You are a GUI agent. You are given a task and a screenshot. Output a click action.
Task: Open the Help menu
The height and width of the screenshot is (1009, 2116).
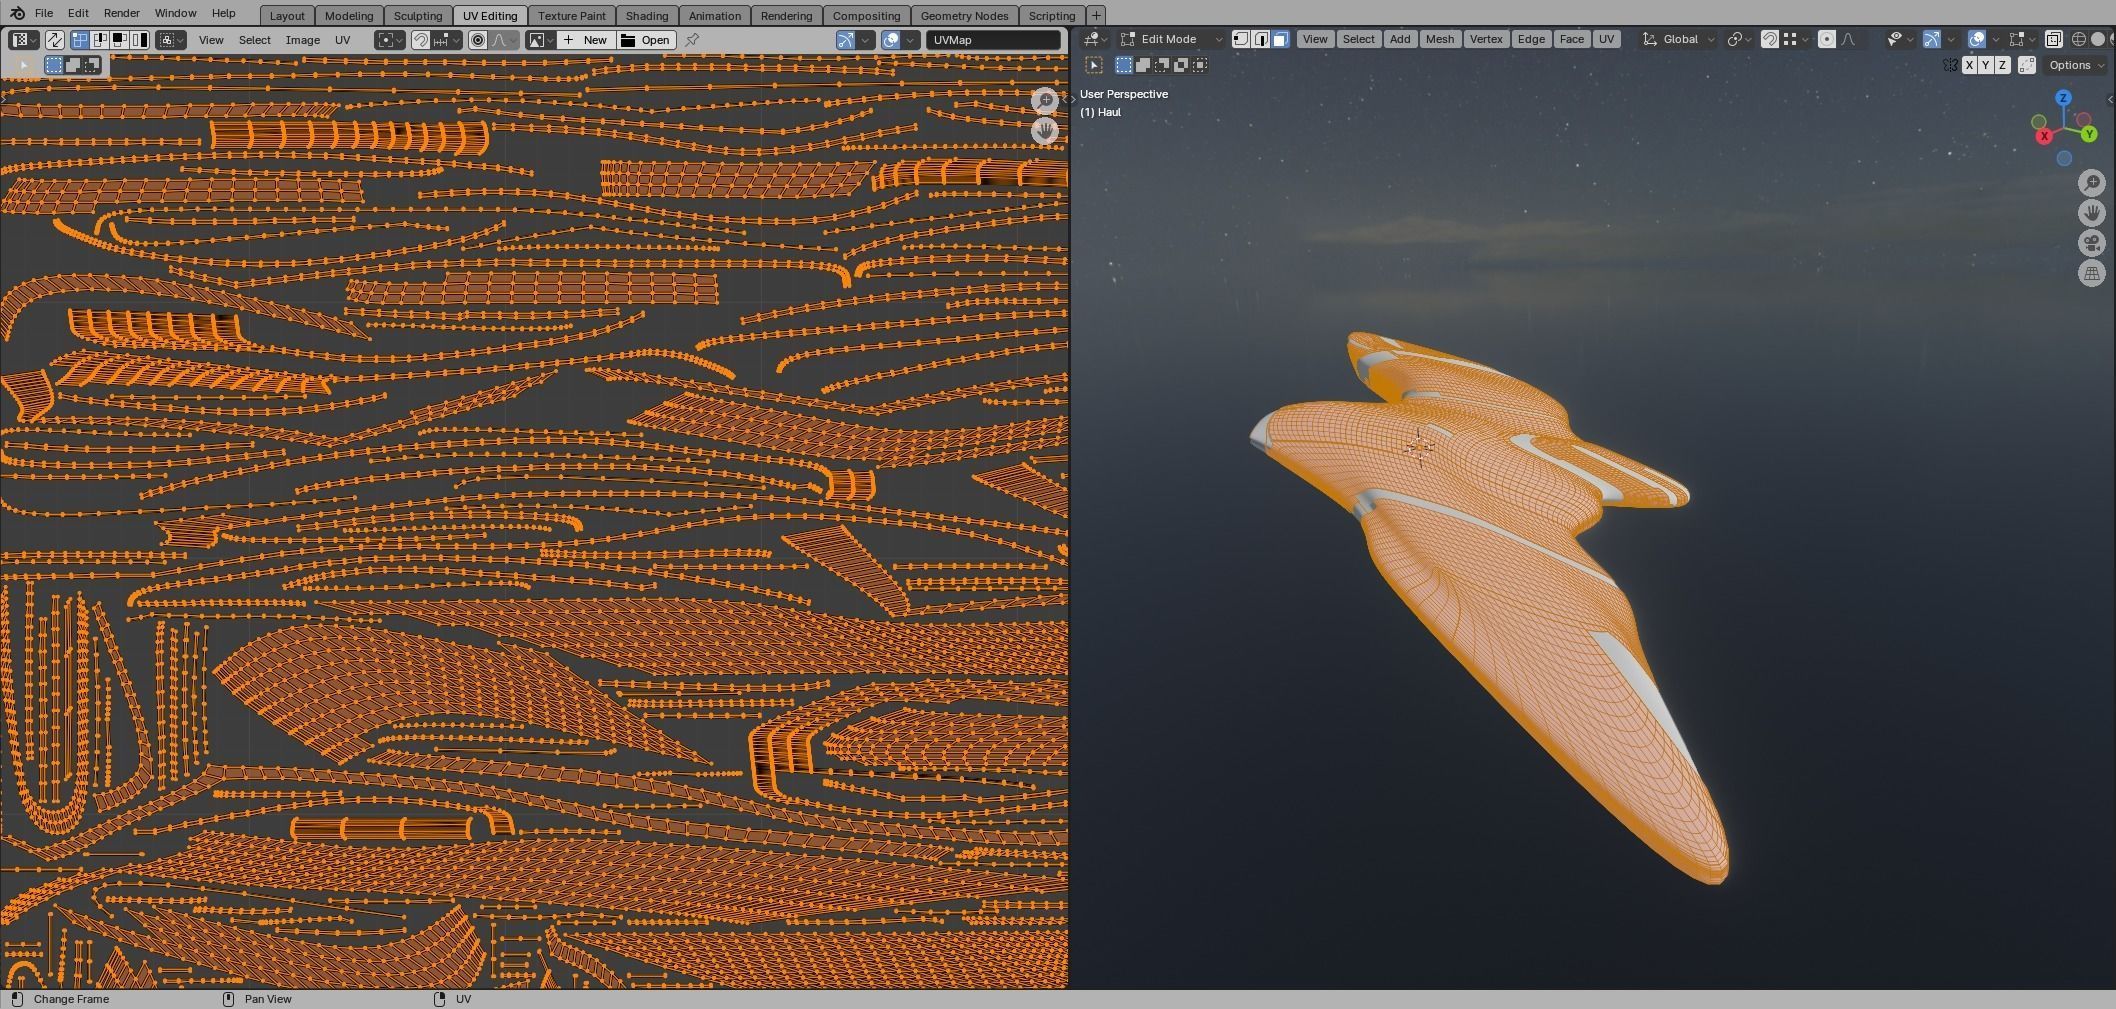tap(224, 13)
